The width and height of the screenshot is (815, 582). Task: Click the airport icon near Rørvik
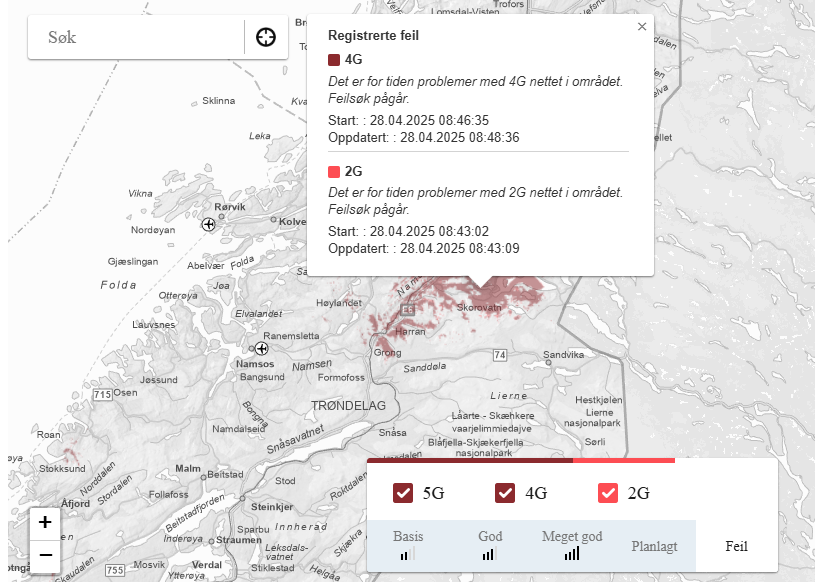[208, 224]
